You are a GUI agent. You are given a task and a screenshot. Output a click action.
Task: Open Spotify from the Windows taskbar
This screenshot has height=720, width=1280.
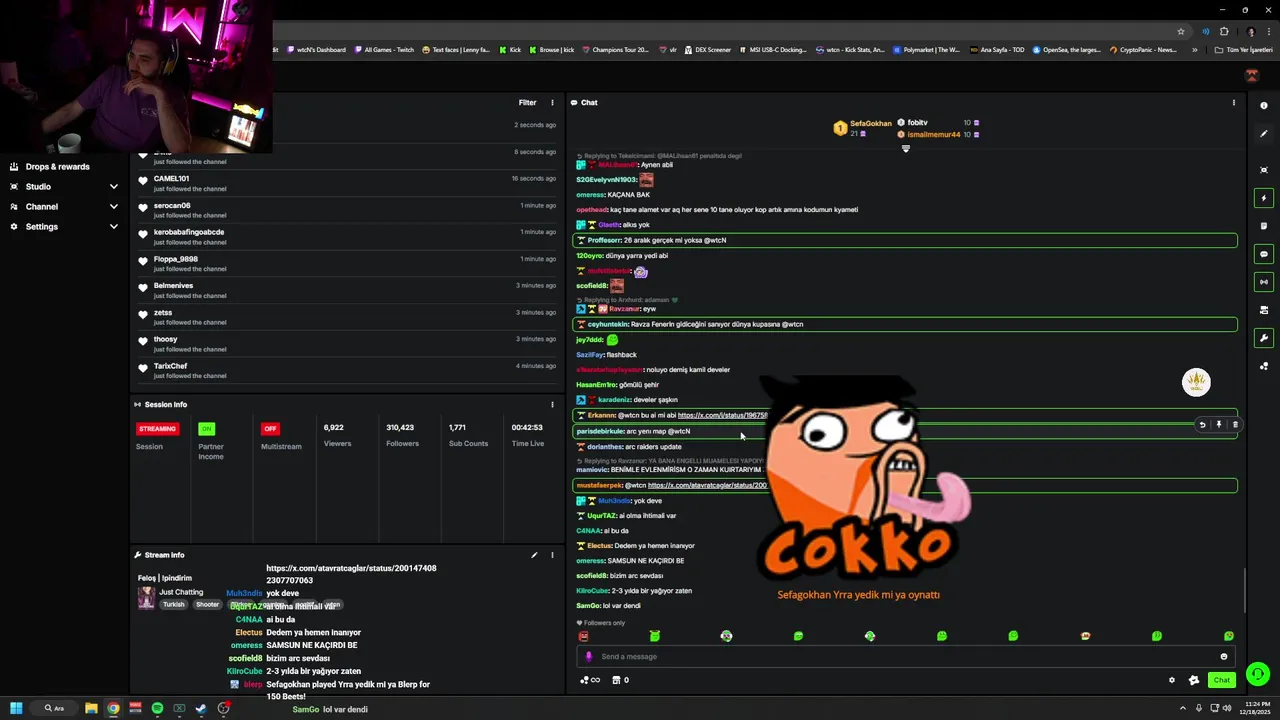(x=157, y=708)
